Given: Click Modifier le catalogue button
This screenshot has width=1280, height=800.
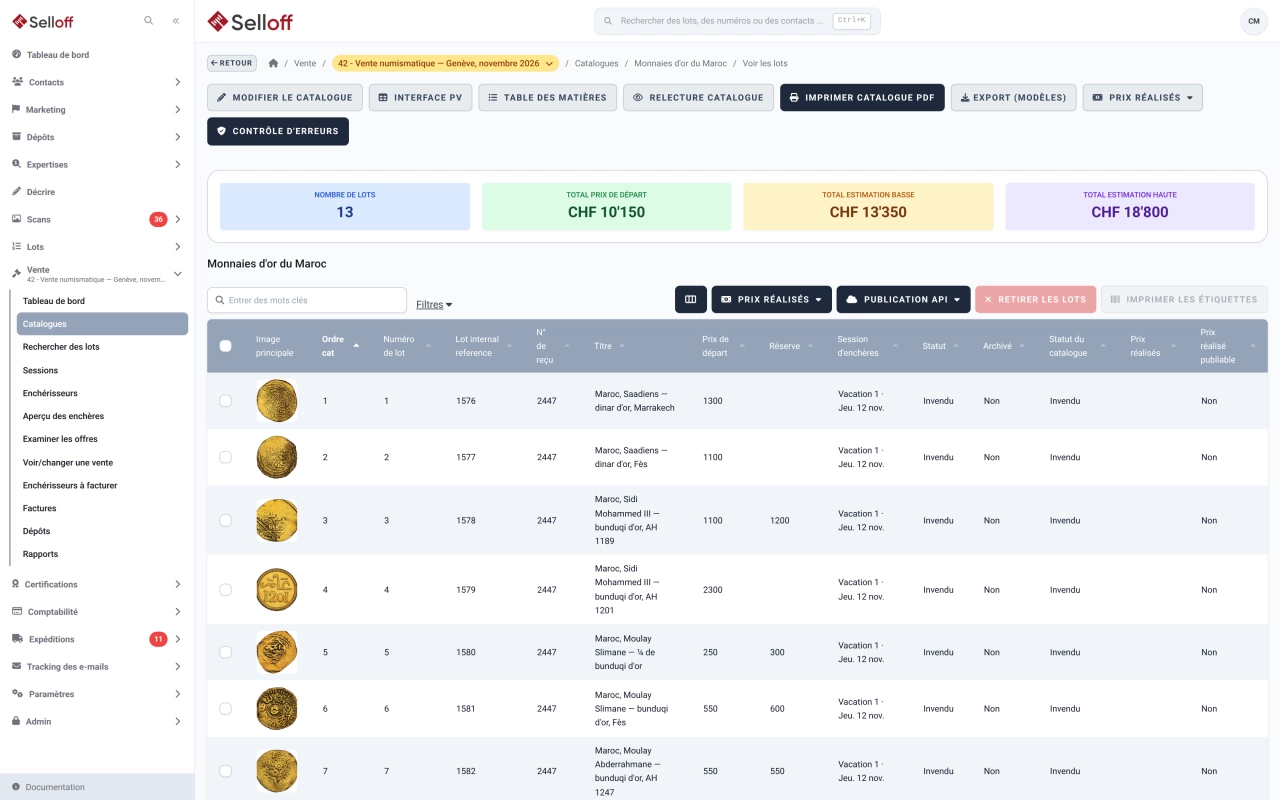Looking at the screenshot, I should [x=285, y=98].
